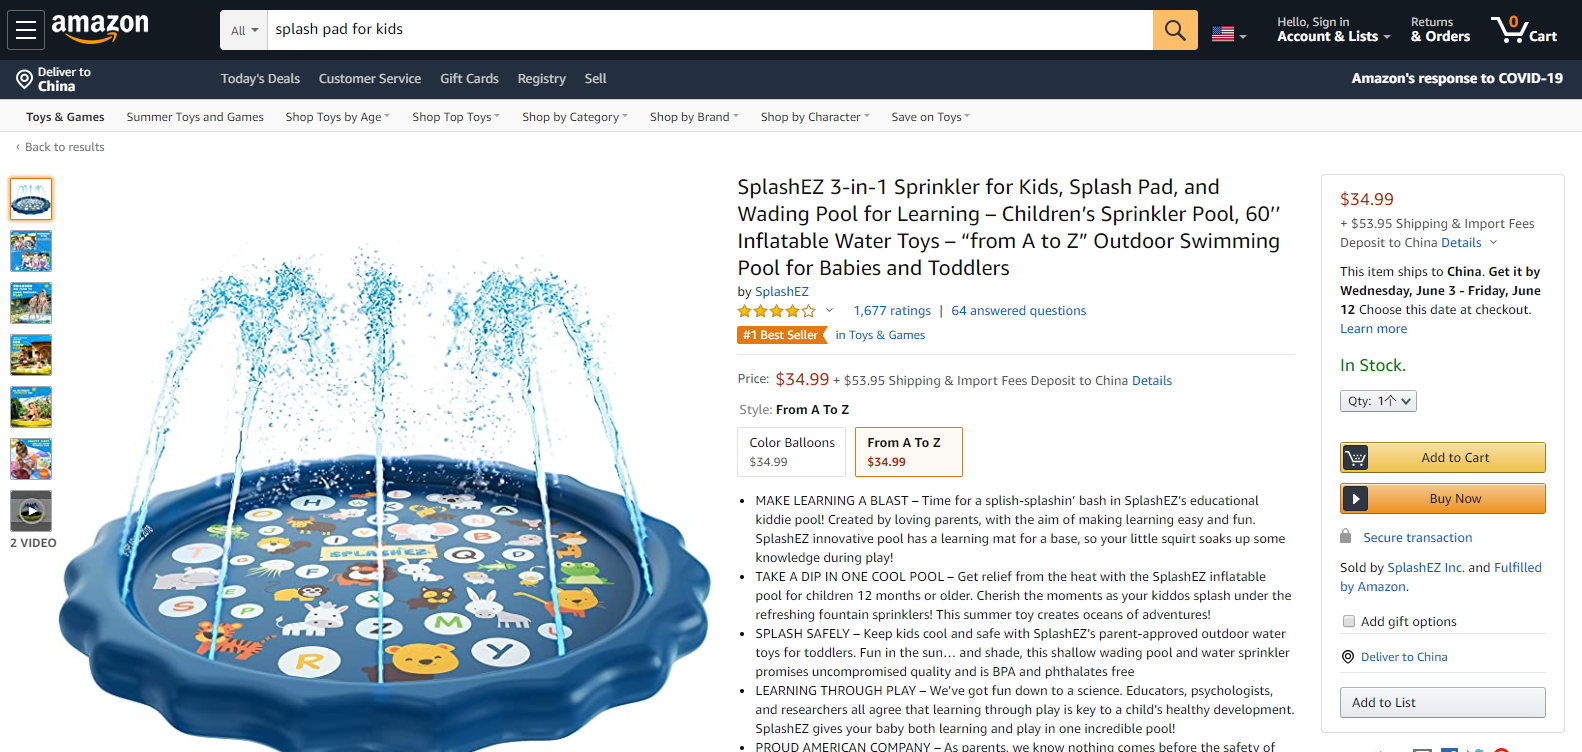Click the Buy Now play icon

point(1355,499)
